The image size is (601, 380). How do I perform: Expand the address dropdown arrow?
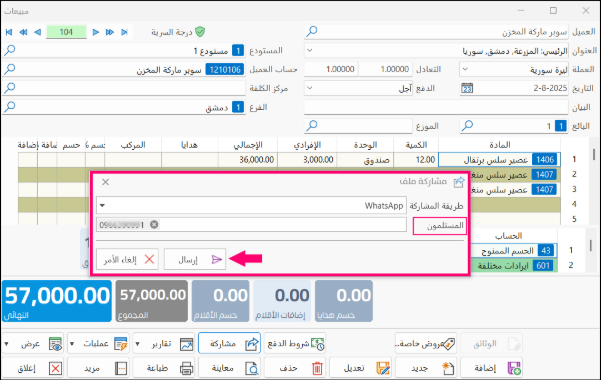click(x=310, y=50)
